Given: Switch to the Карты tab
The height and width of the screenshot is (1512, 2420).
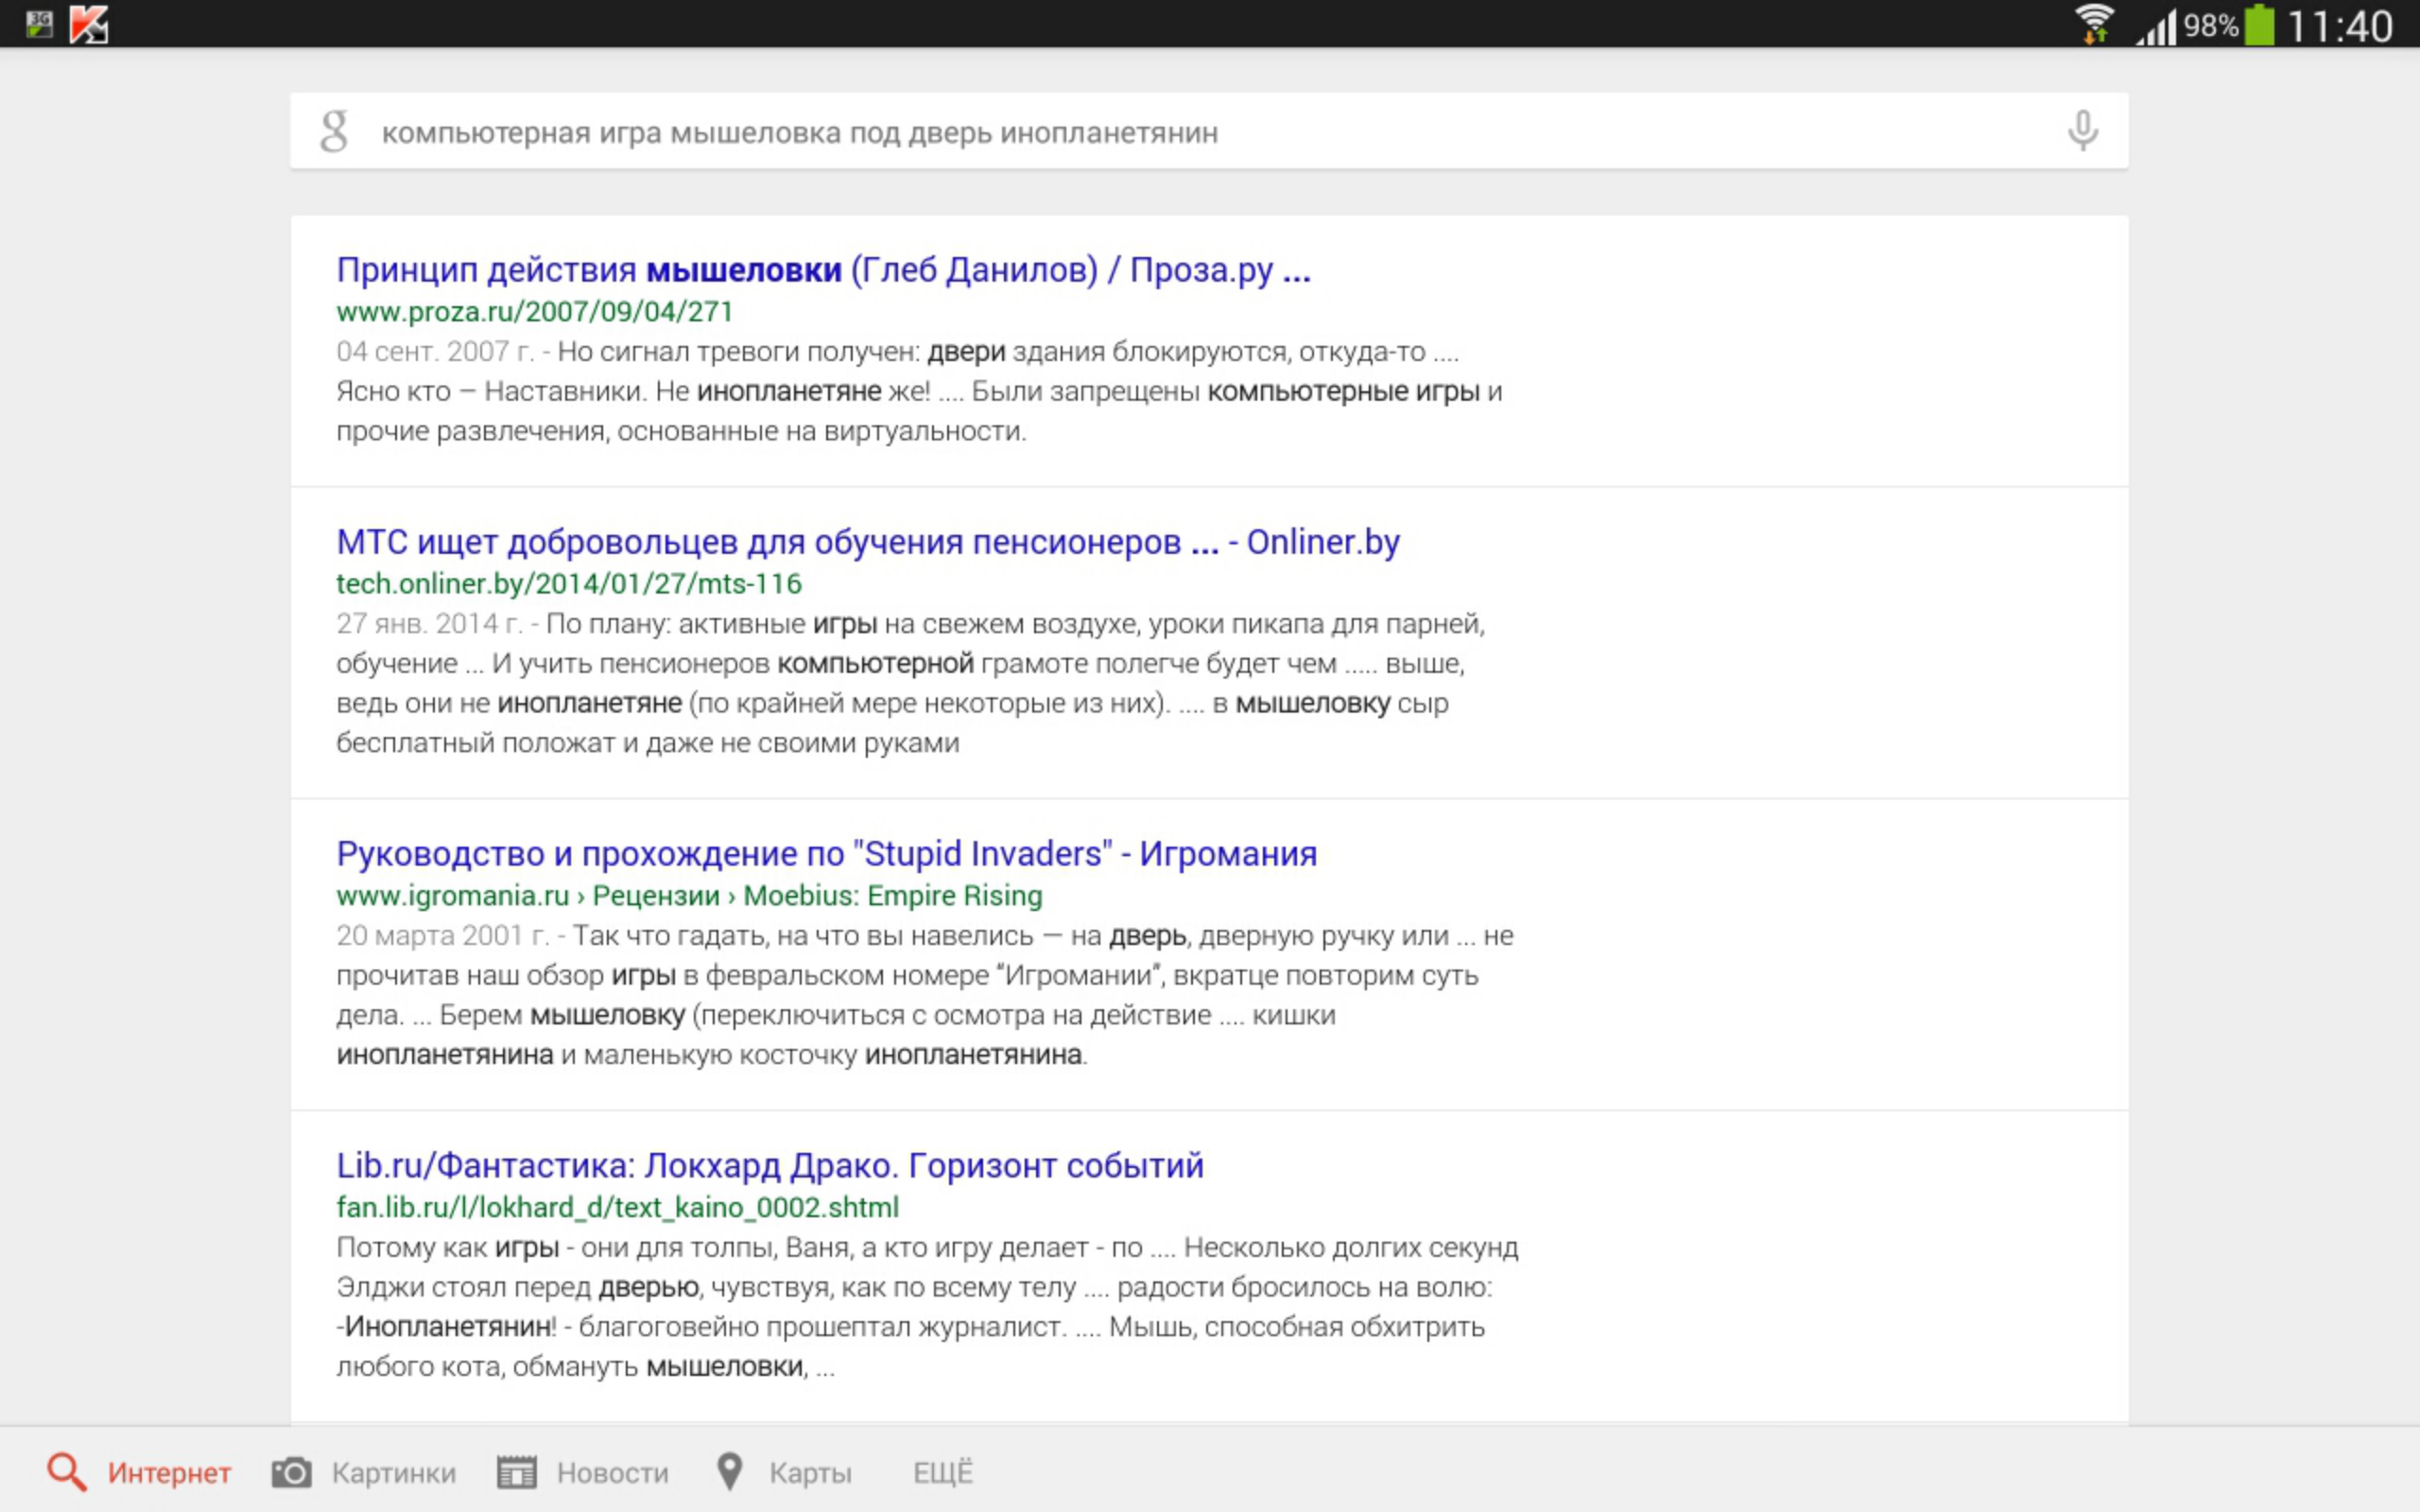Looking at the screenshot, I should click(x=784, y=1472).
